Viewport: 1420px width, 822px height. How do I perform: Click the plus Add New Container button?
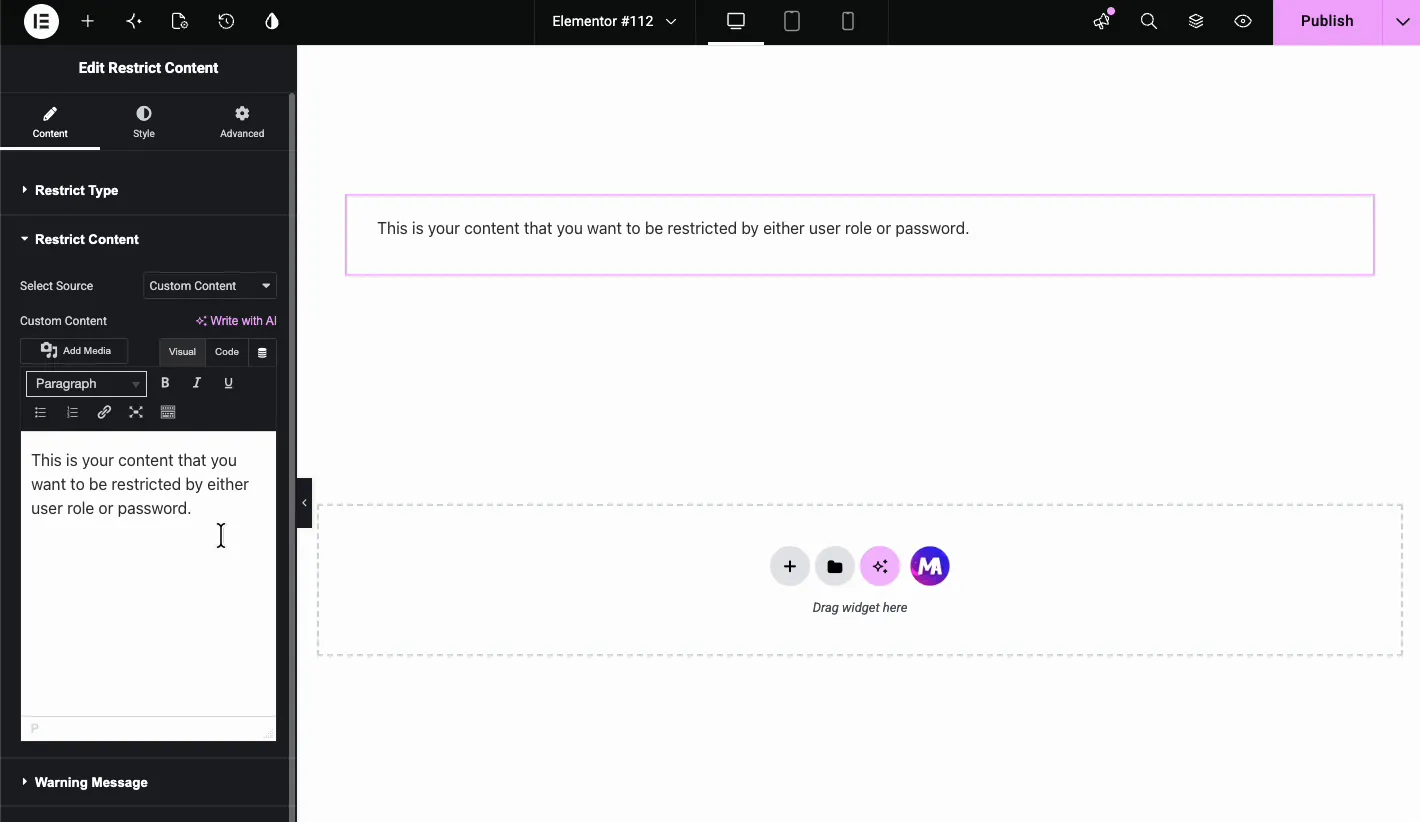click(789, 566)
